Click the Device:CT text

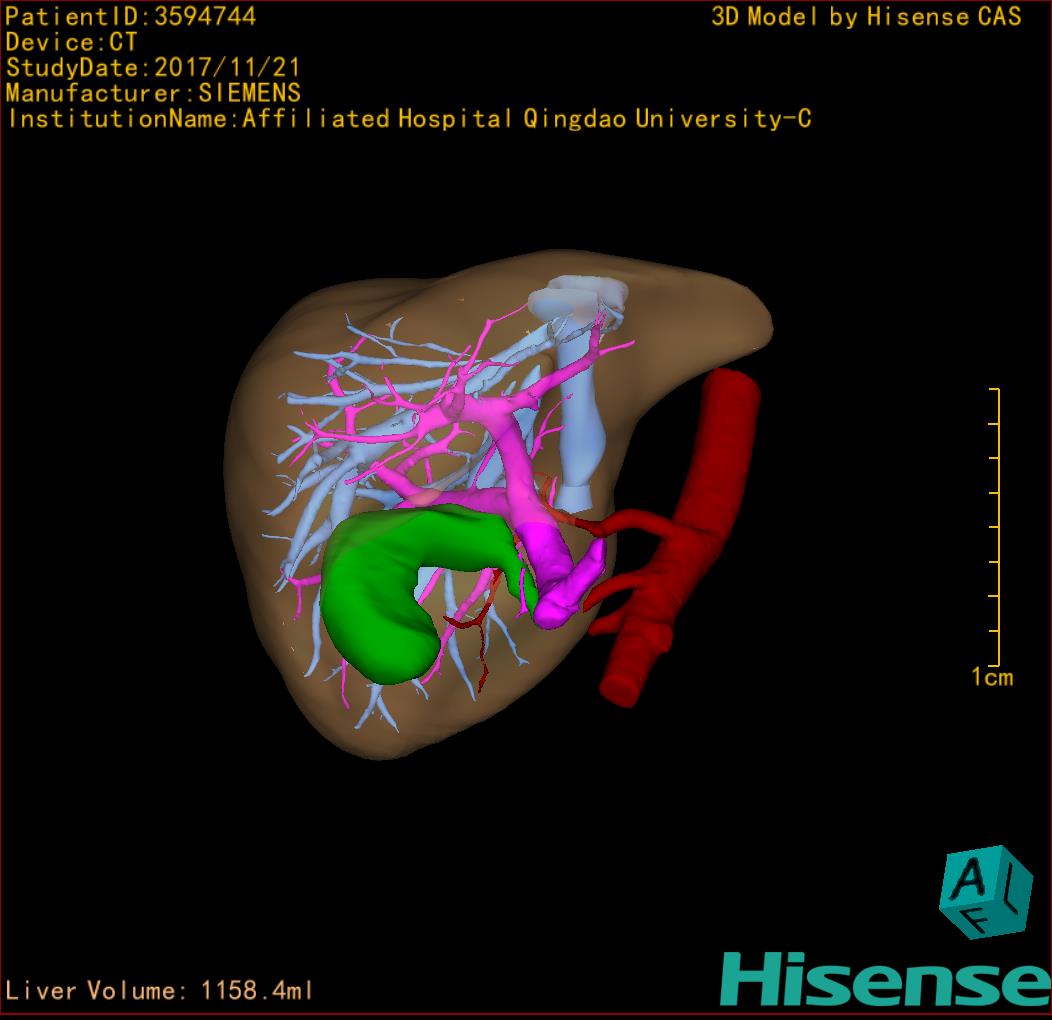coord(71,42)
